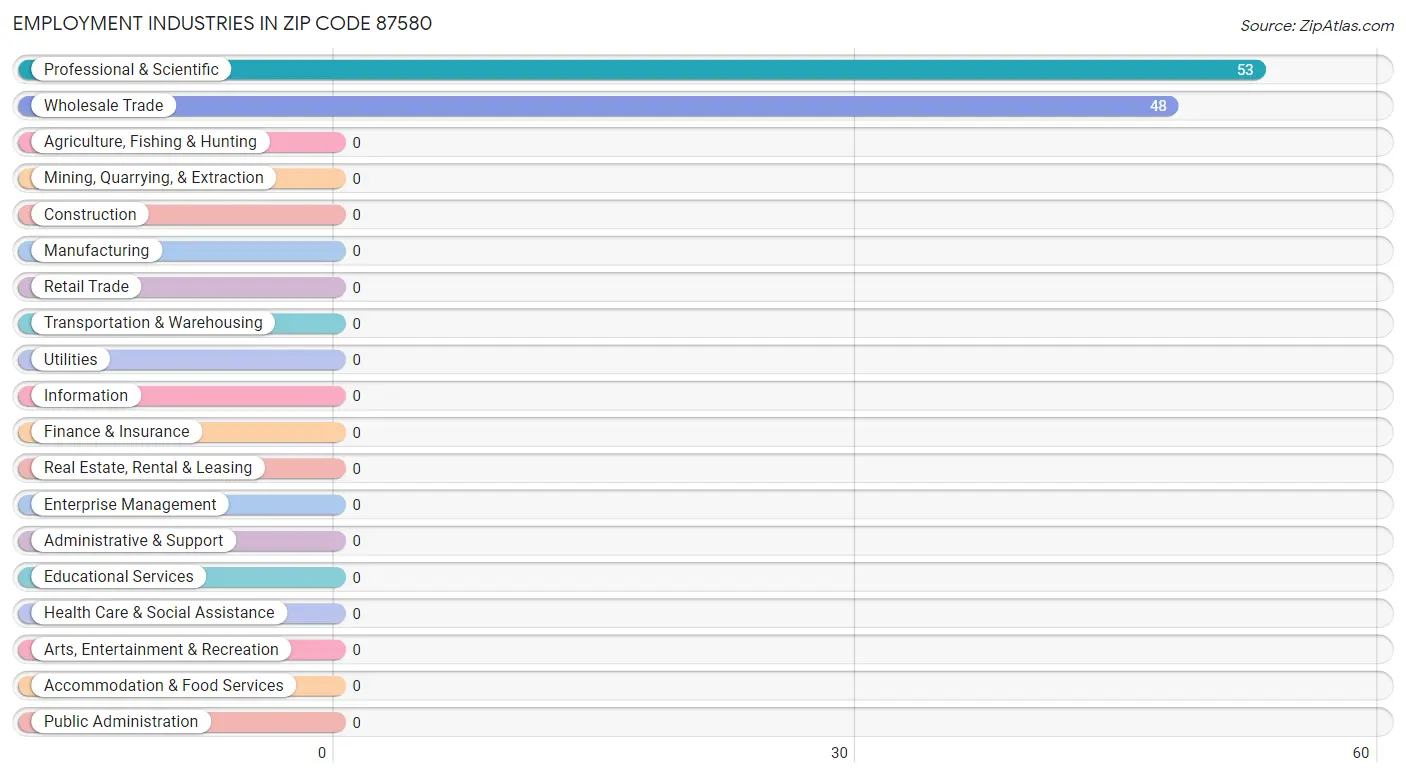Click the Information bar label
Viewport: 1406px width, 777px height.
click(86, 395)
